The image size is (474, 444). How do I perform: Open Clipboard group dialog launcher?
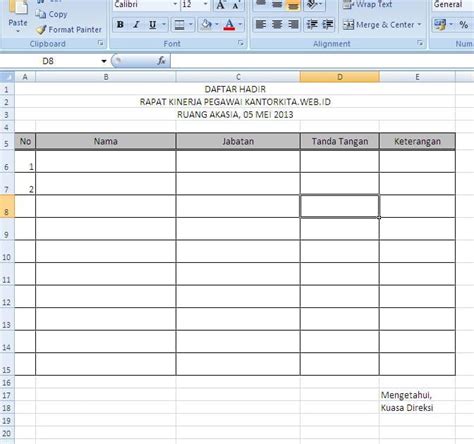click(100, 43)
